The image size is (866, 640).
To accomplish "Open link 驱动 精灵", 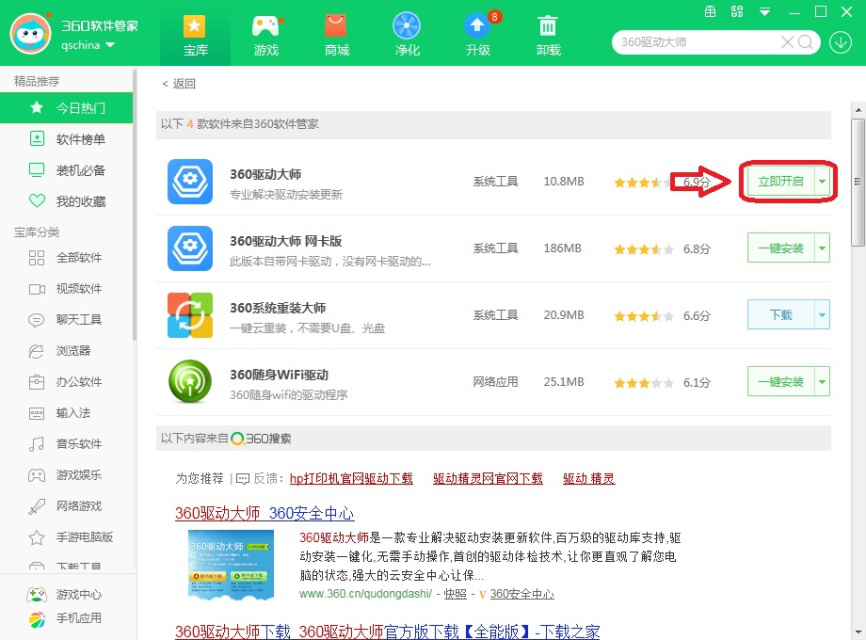I will (589, 479).
